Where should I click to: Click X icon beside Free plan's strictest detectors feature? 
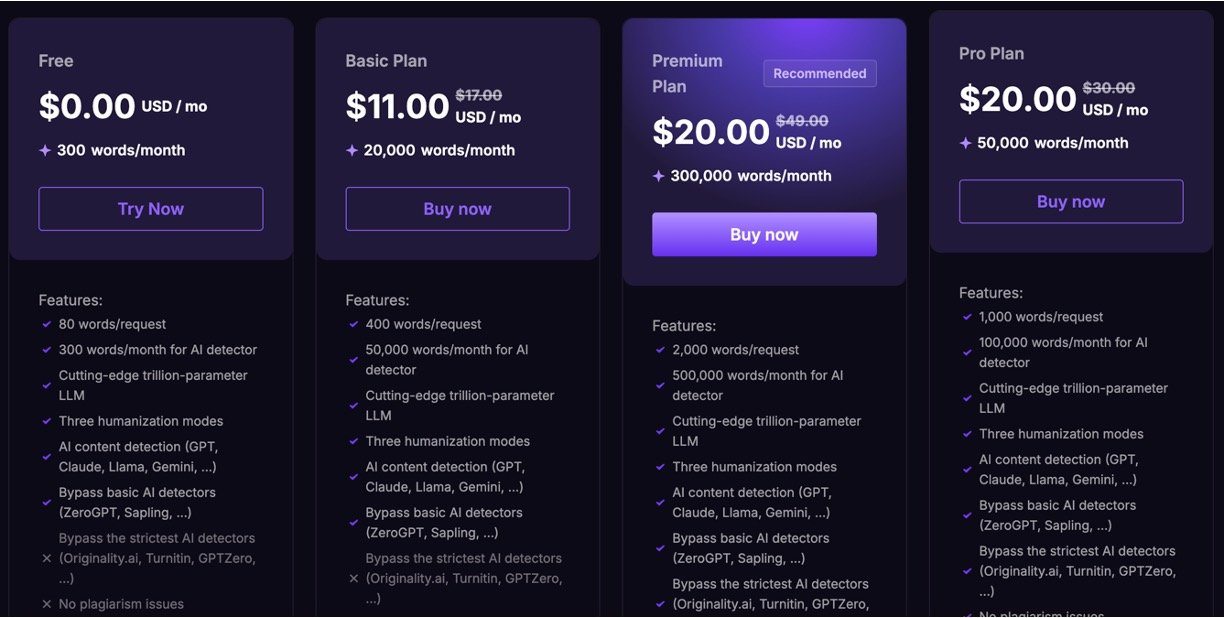tap(47, 558)
